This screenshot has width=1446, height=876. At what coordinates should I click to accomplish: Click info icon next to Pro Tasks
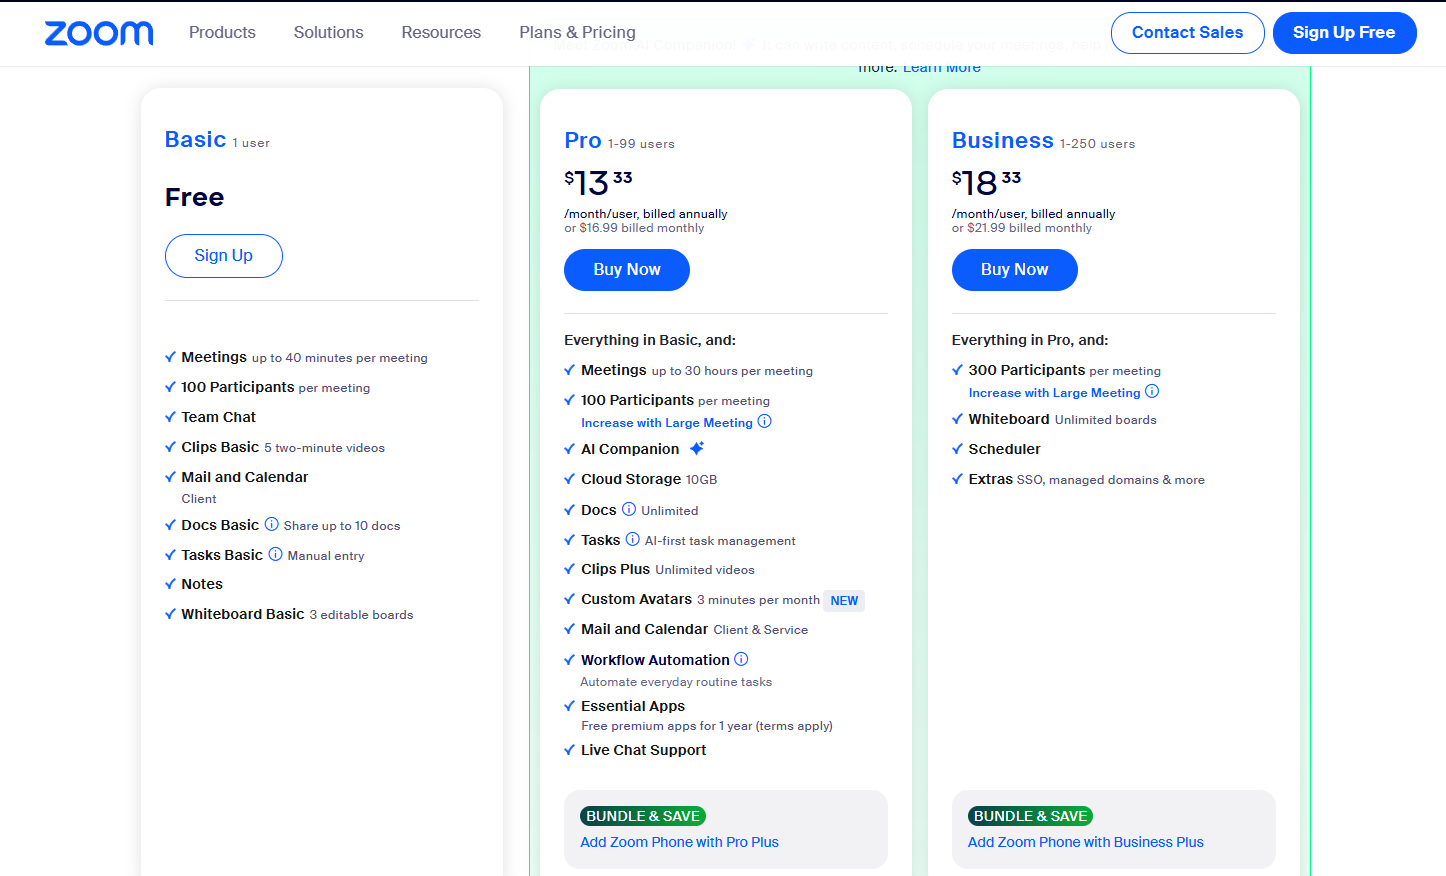point(632,539)
